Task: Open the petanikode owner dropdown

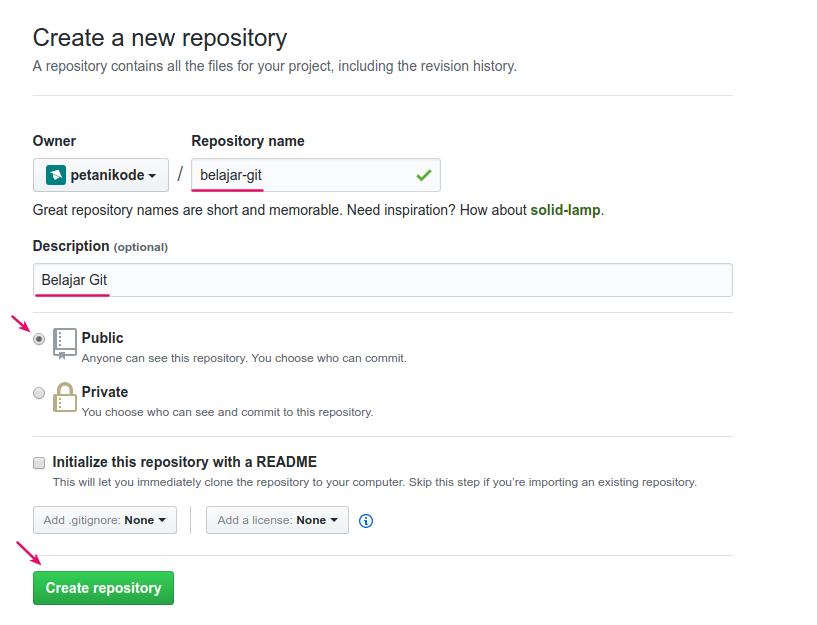Action: click(x=100, y=174)
